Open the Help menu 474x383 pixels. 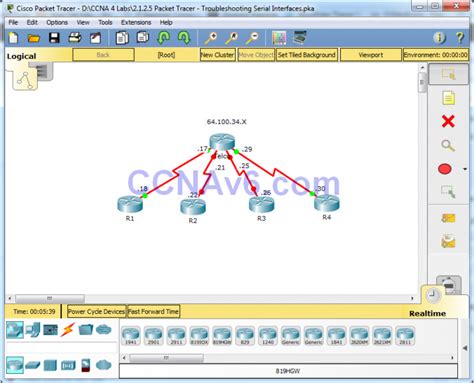[x=166, y=22]
